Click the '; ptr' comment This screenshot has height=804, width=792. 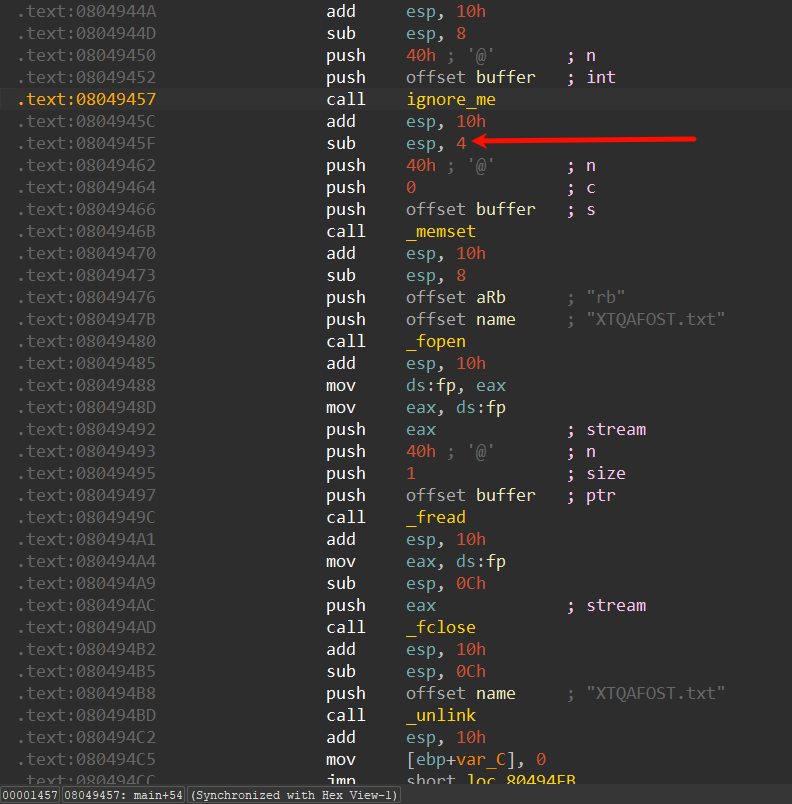pyautogui.click(x=591, y=495)
